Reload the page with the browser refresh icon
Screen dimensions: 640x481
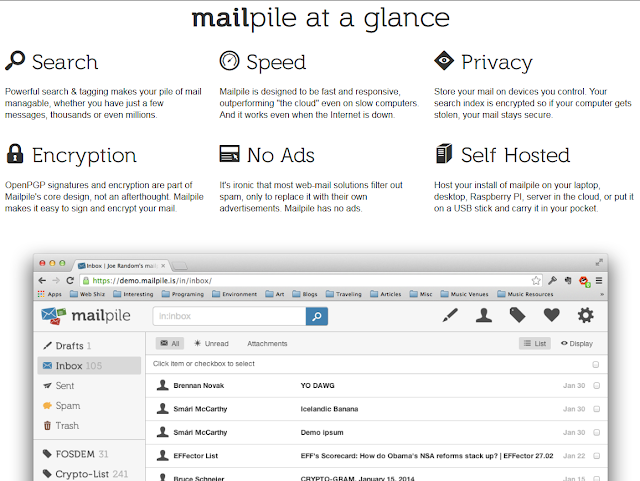click(70, 281)
